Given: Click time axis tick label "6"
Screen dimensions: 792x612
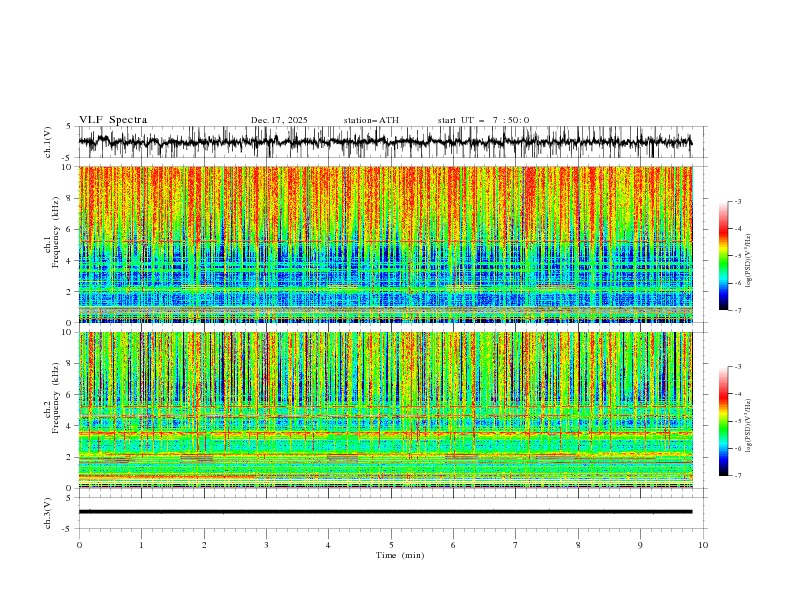Looking at the screenshot, I should click(453, 545).
